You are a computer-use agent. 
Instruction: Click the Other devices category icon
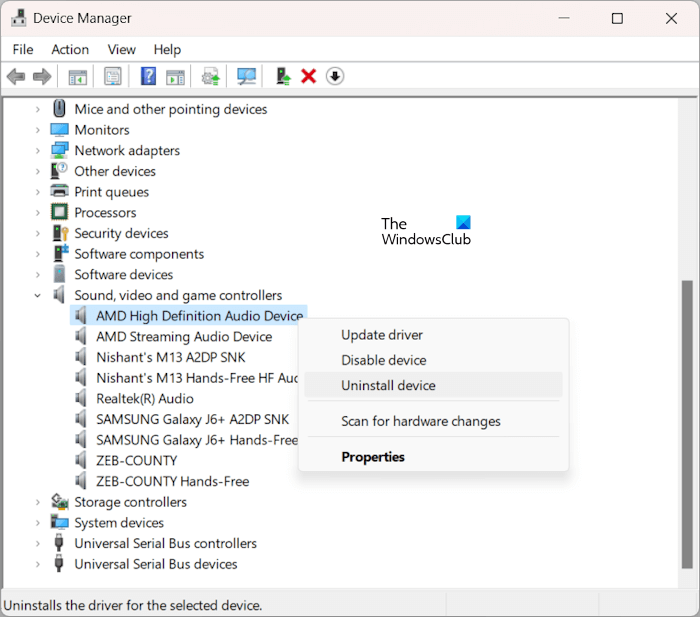pos(59,171)
